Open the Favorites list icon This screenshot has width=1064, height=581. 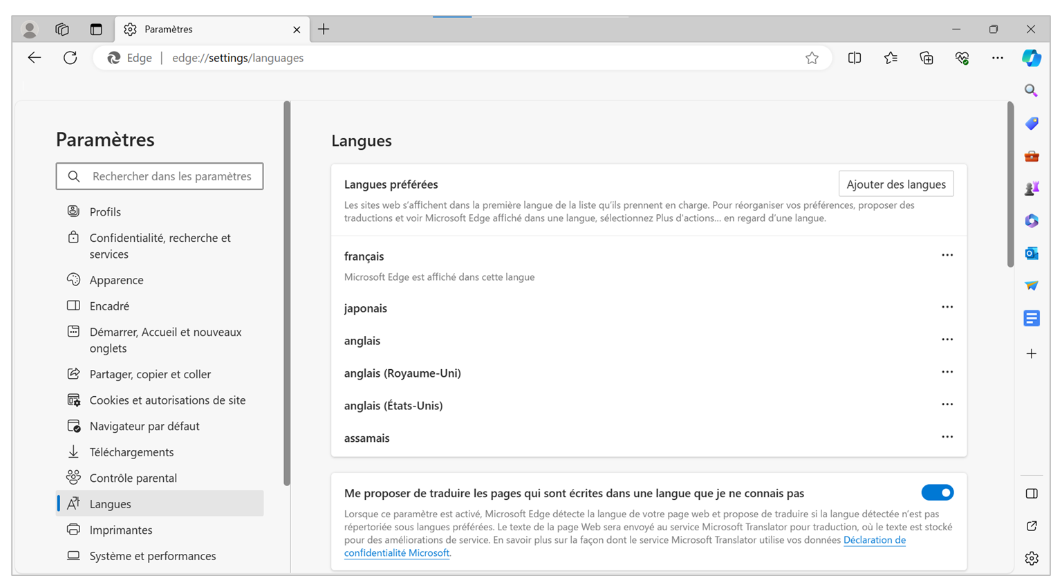890,58
